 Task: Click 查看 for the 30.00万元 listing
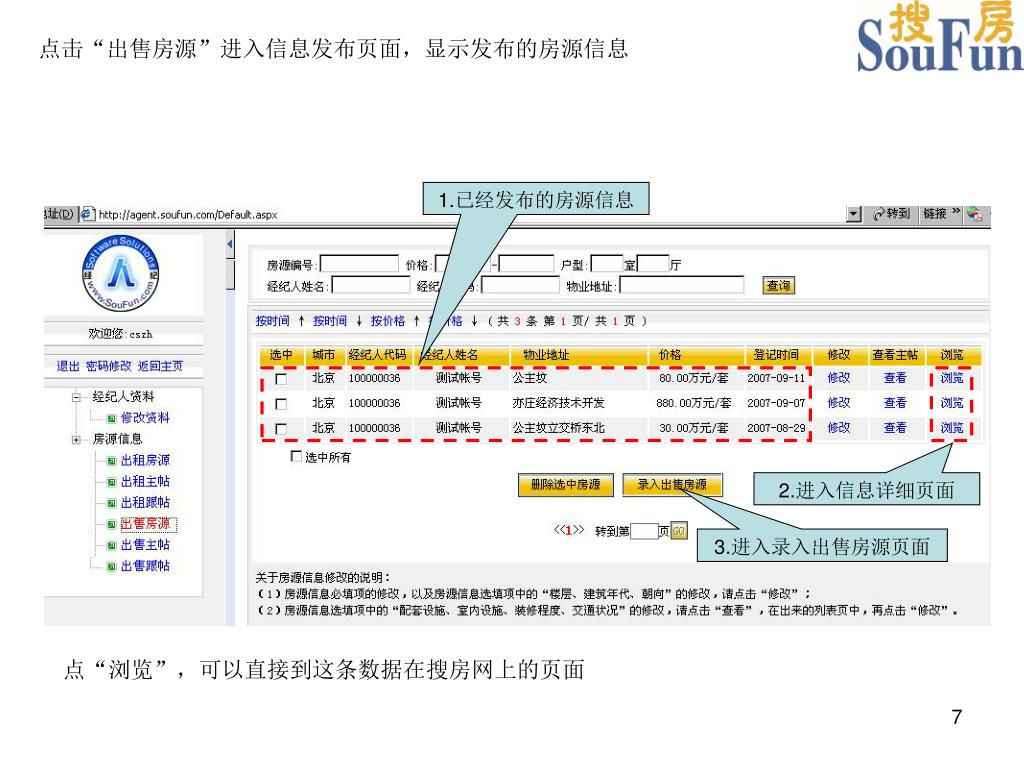pos(895,428)
